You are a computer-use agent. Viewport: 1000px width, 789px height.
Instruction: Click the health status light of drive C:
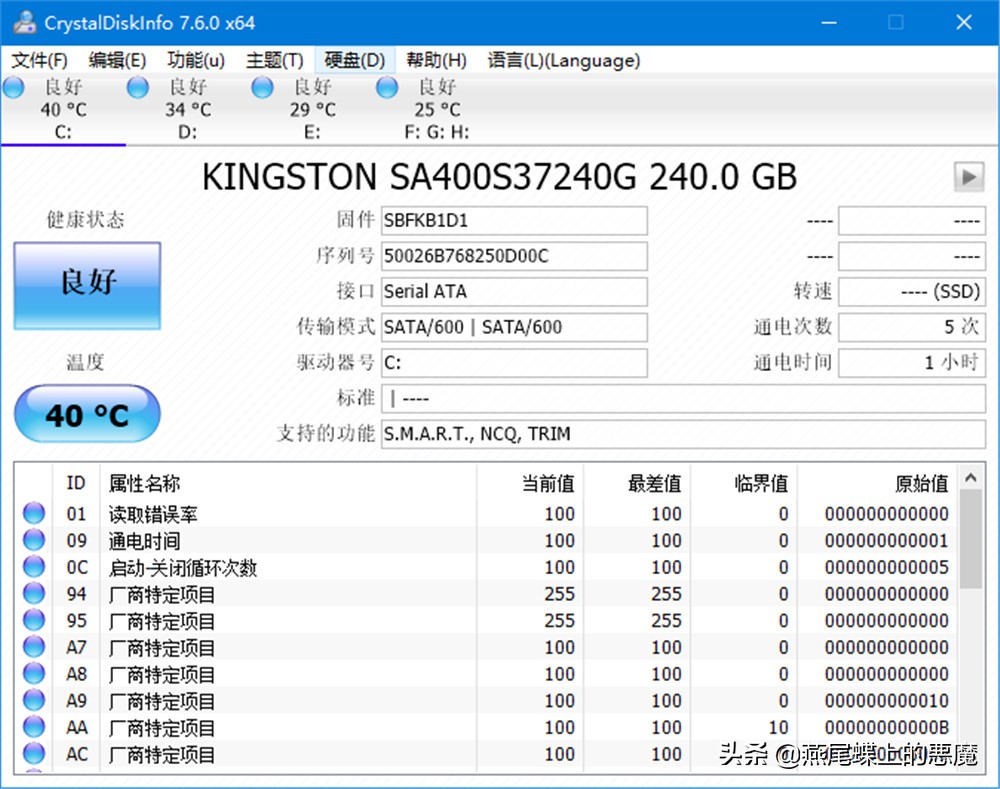coord(14,88)
